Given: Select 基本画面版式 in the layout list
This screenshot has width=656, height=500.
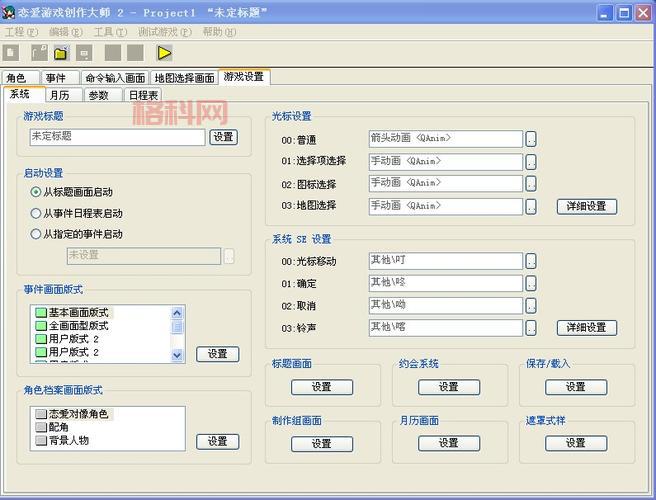Looking at the screenshot, I should [x=78, y=313].
